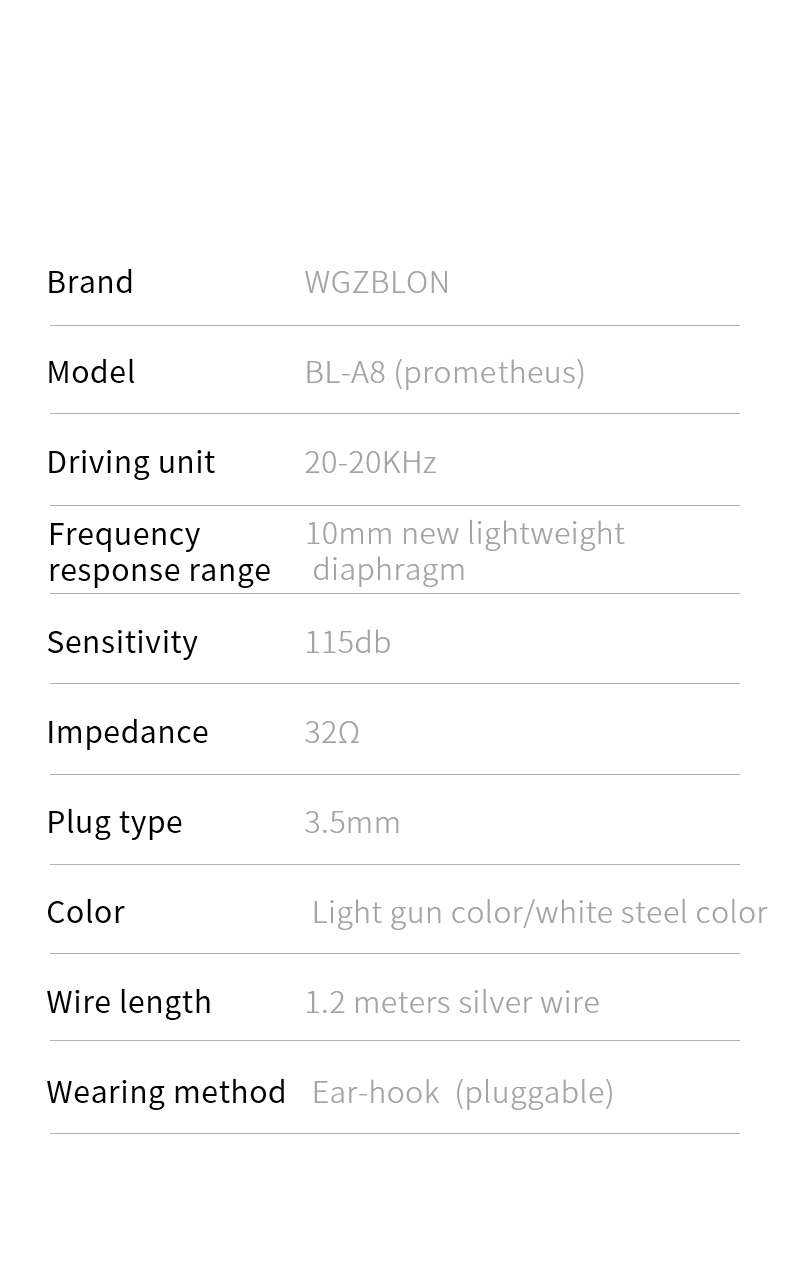The width and height of the screenshot is (790, 1279).
Task: Click the Model label
Action: (91, 372)
